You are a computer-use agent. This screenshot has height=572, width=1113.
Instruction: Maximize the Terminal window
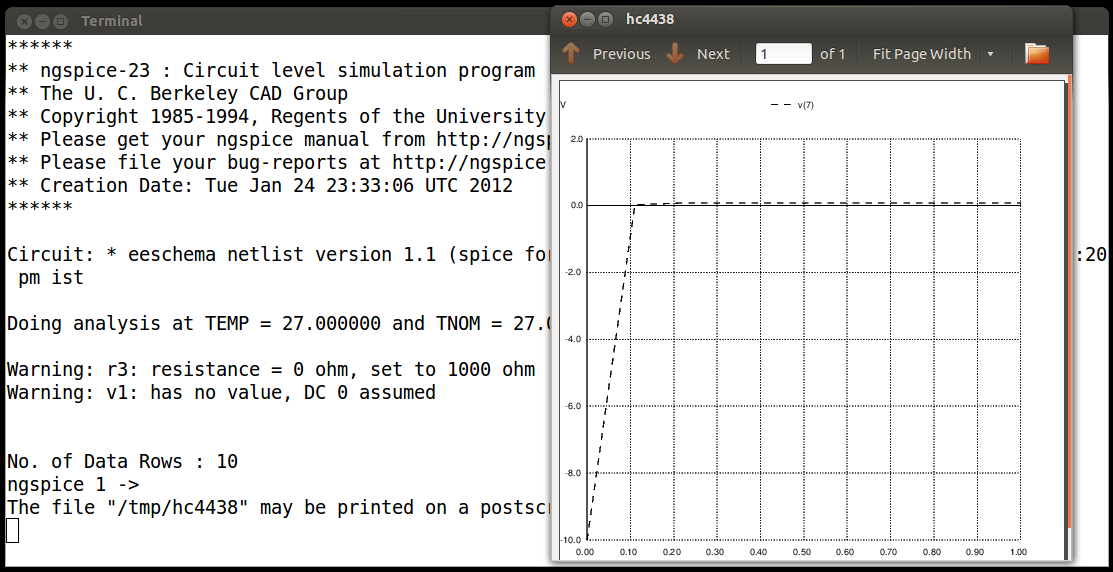point(60,21)
